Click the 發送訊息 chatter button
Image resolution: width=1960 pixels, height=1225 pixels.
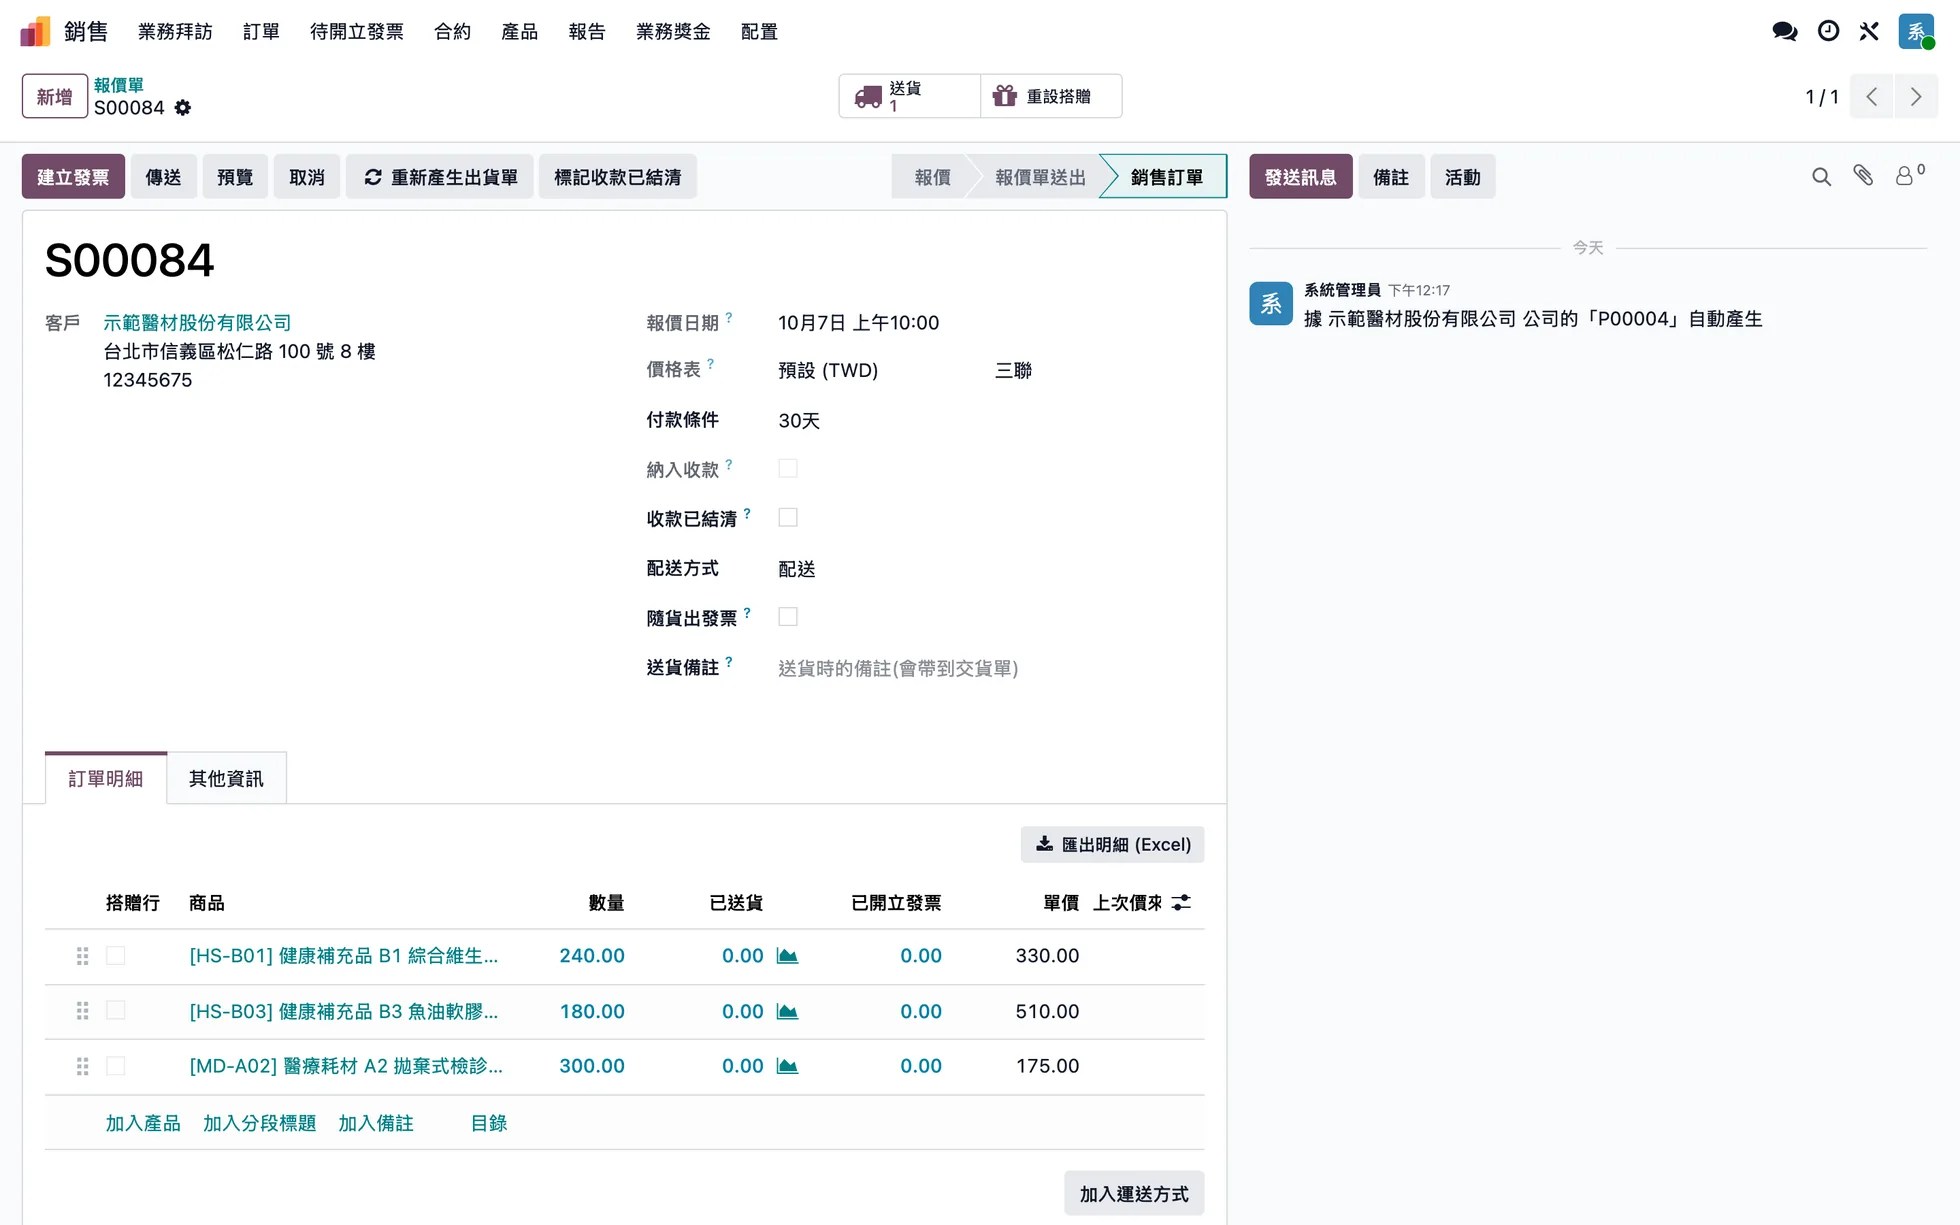(1300, 177)
